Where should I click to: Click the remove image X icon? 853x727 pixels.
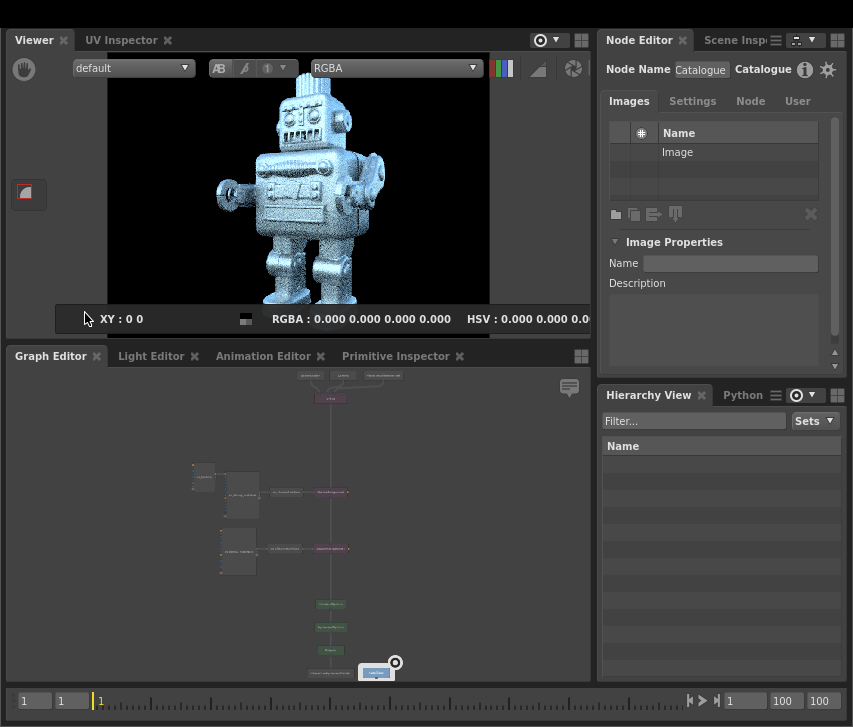click(811, 214)
